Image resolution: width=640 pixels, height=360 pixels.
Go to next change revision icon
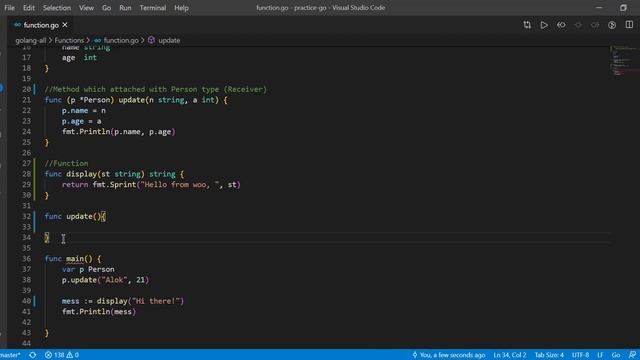pyautogui.click(x=595, y=25)
